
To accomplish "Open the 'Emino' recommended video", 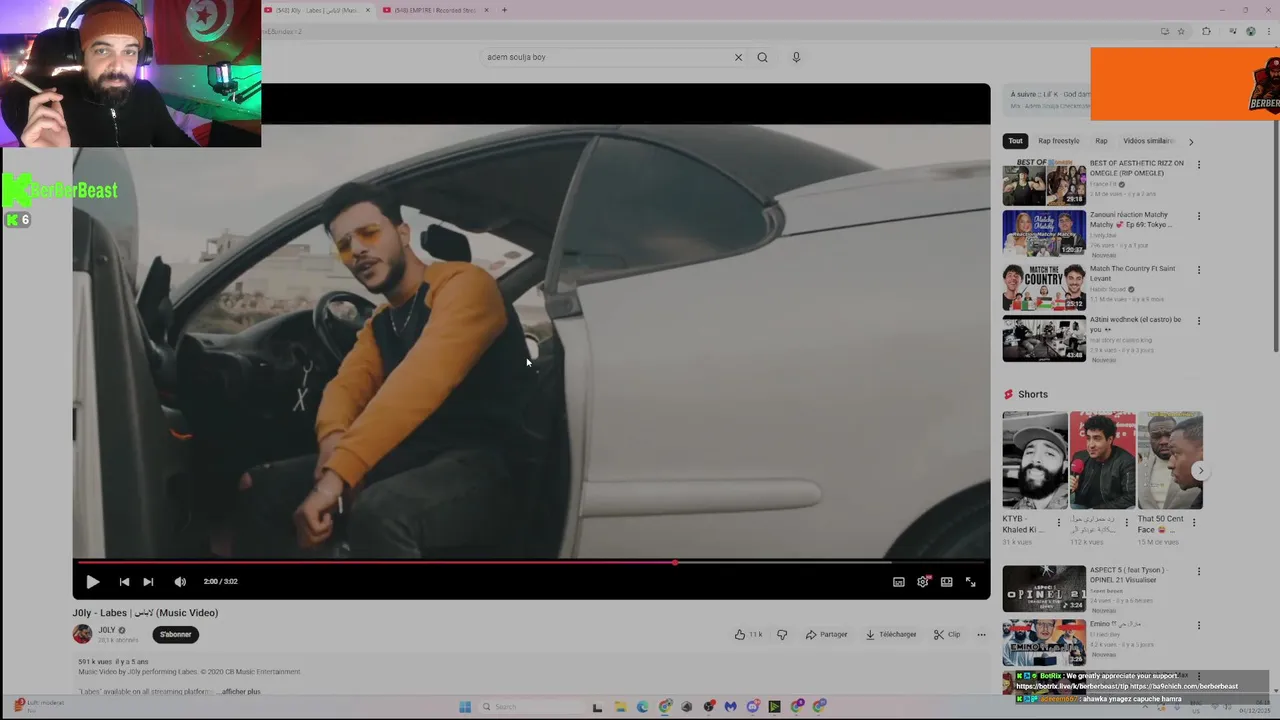I will pos(1044,643).
